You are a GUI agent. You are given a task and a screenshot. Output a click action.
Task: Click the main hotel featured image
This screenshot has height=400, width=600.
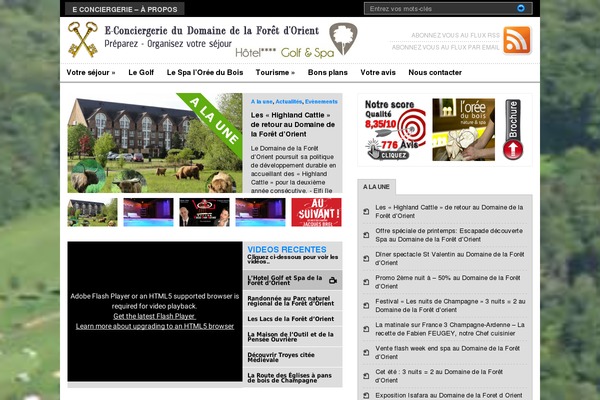coord(155,143)
